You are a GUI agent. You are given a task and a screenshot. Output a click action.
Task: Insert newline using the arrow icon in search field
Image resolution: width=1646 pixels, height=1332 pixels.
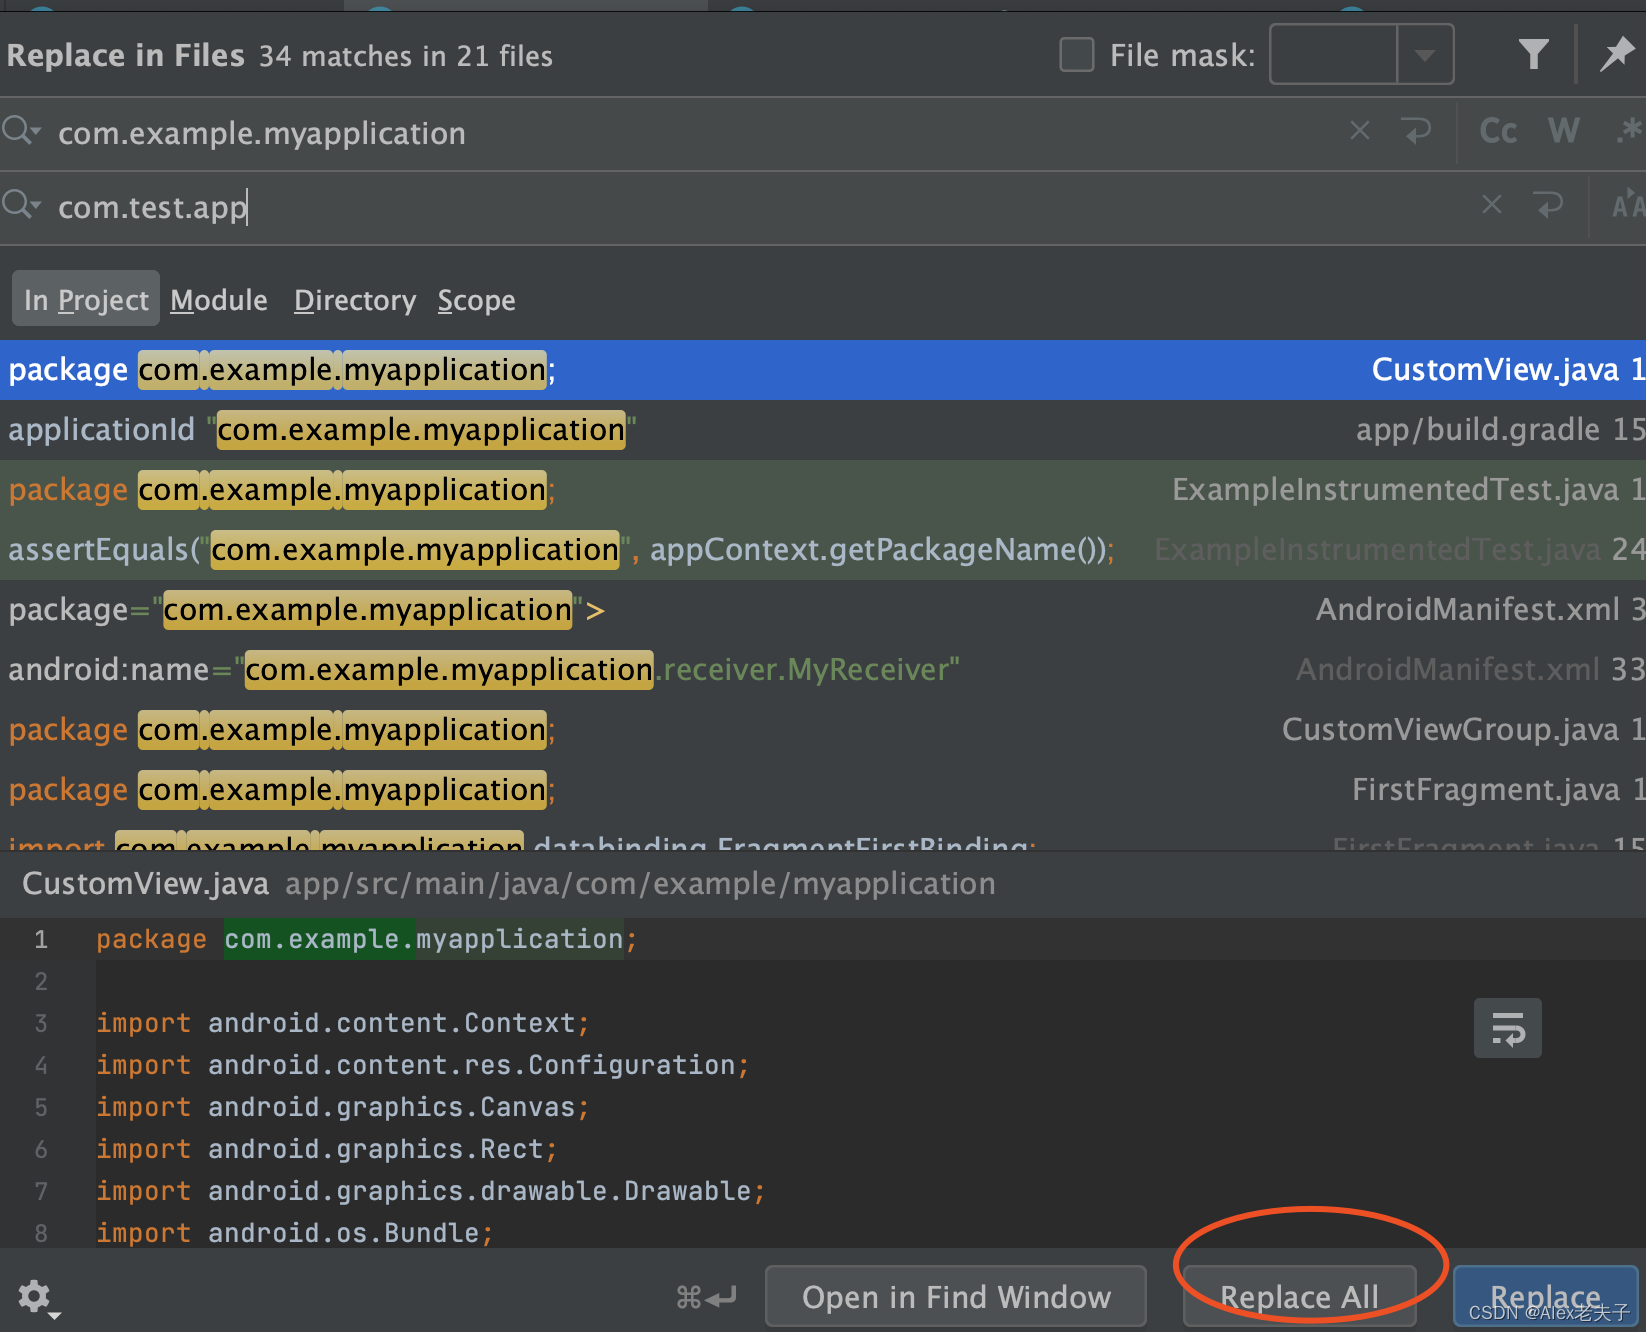1417,130
